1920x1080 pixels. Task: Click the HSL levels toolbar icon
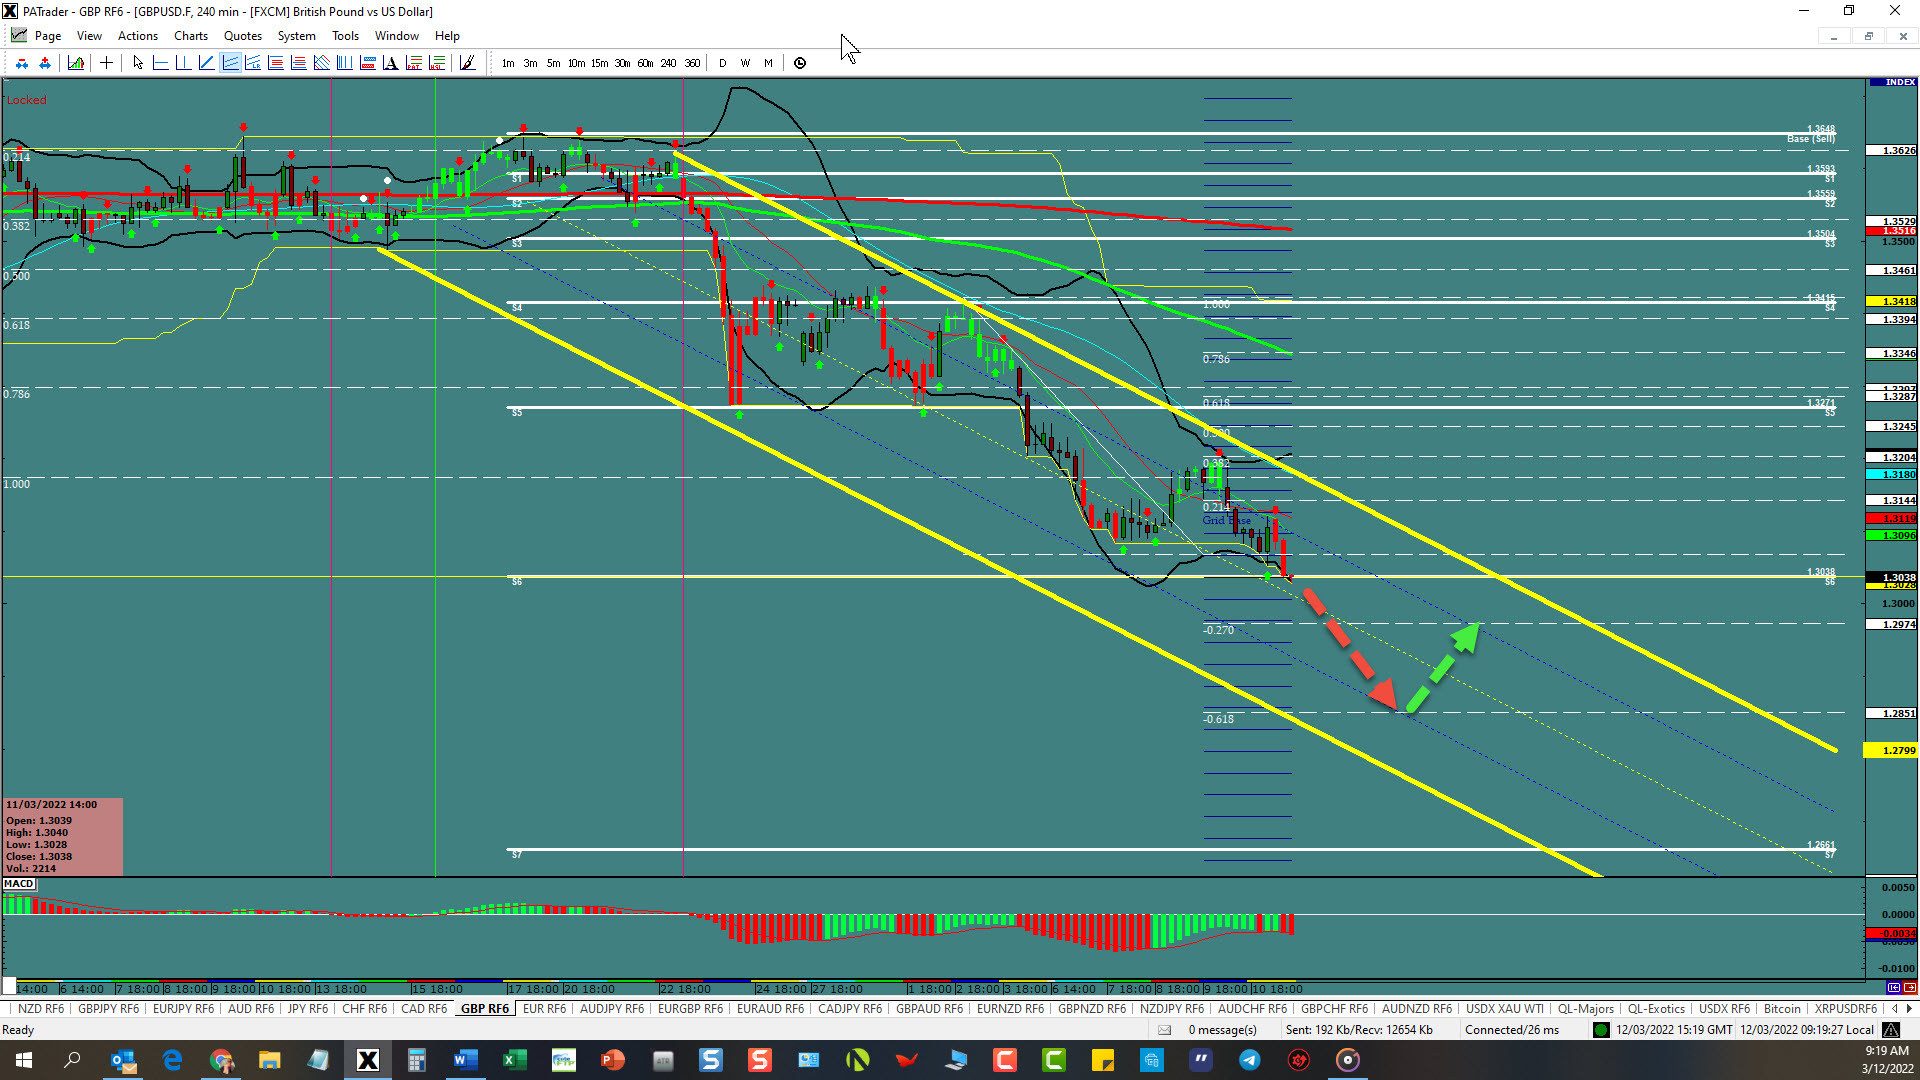click(x=436, y=63)
